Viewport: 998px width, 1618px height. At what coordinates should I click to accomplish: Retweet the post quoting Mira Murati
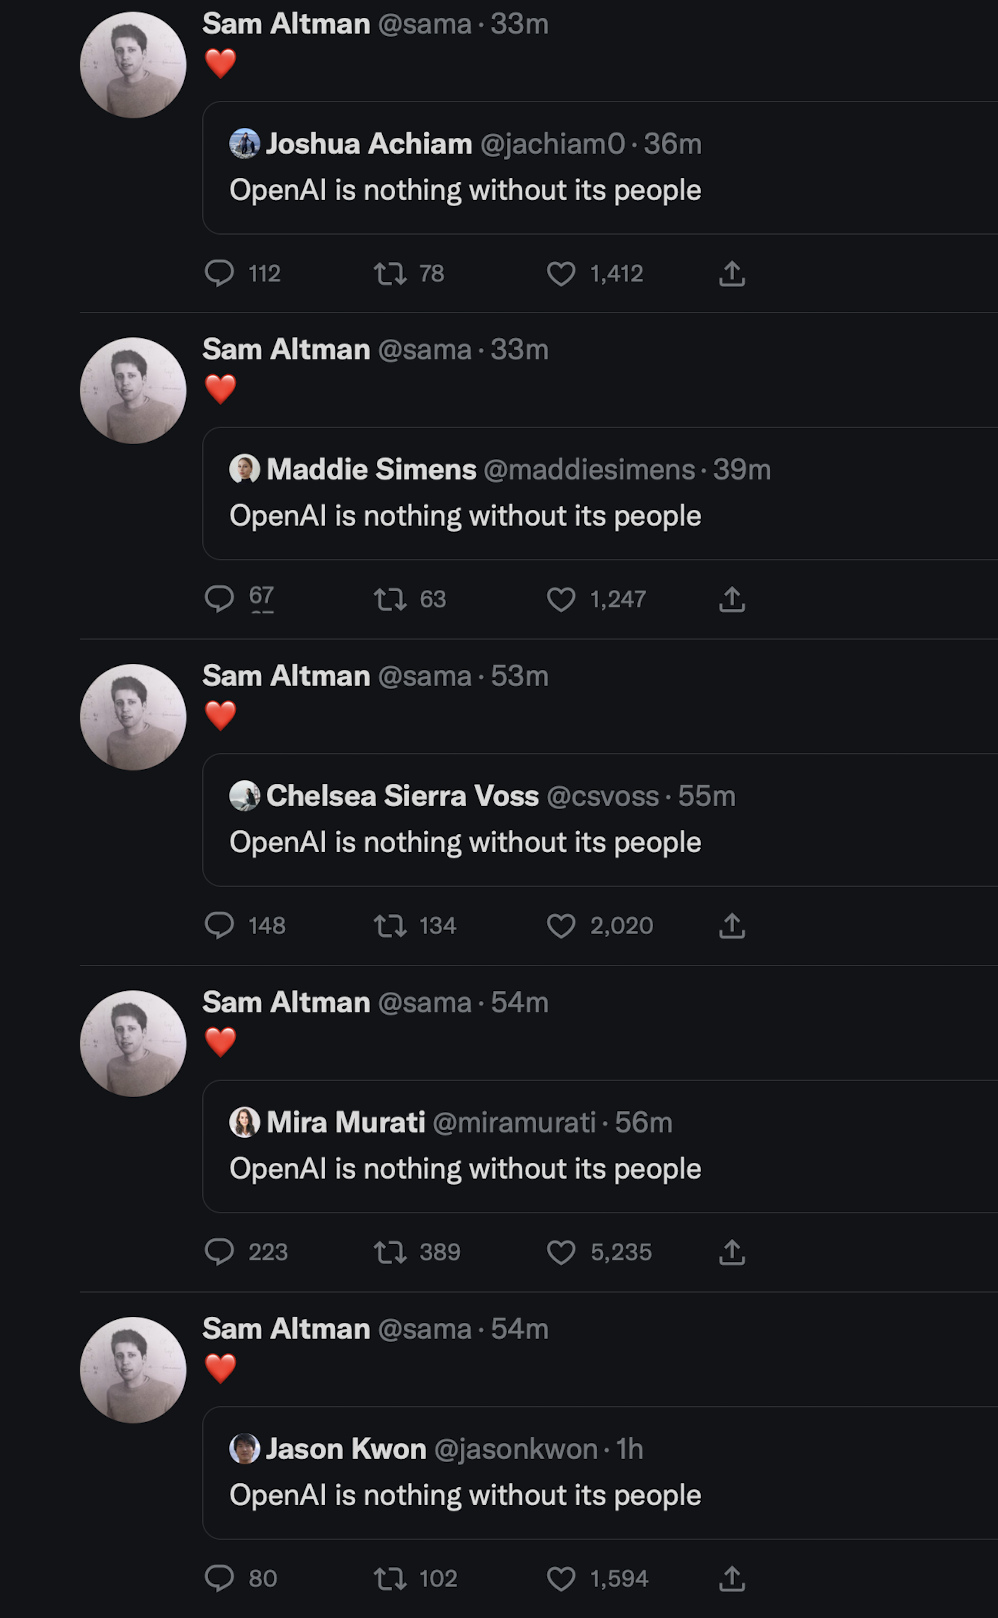coord(390,1252)
